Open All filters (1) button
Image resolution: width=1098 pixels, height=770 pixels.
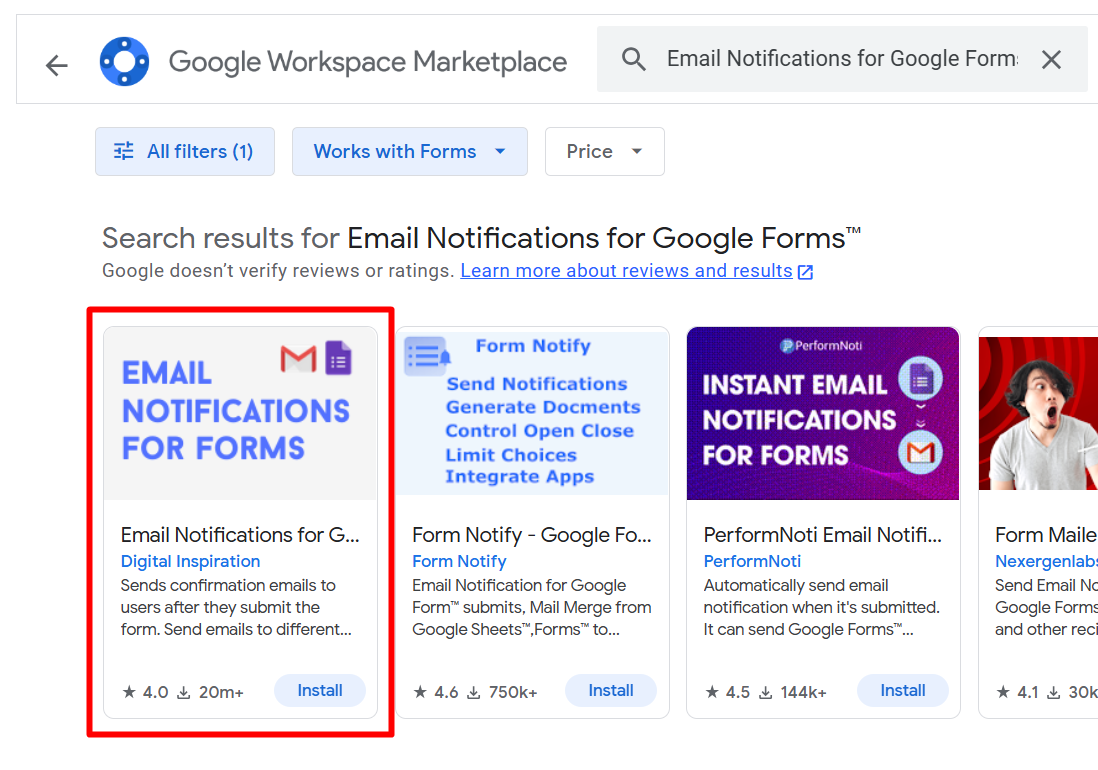[x=185, y=151]
